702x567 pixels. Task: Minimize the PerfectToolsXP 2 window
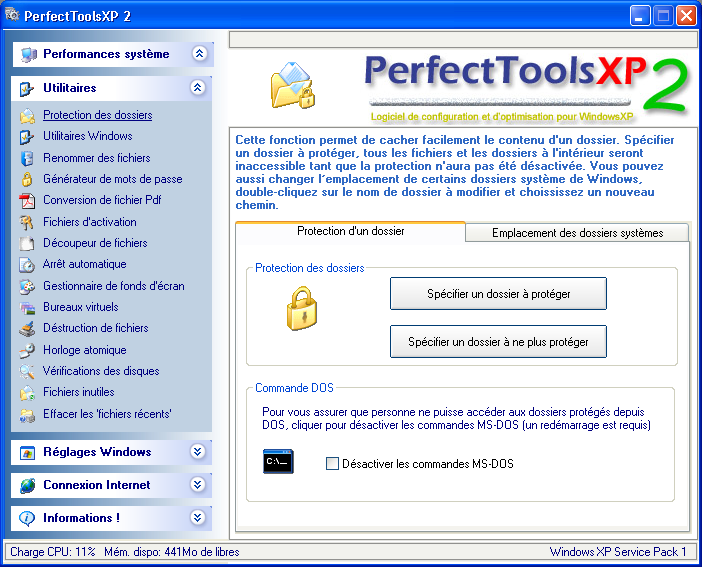coord(640,16)
